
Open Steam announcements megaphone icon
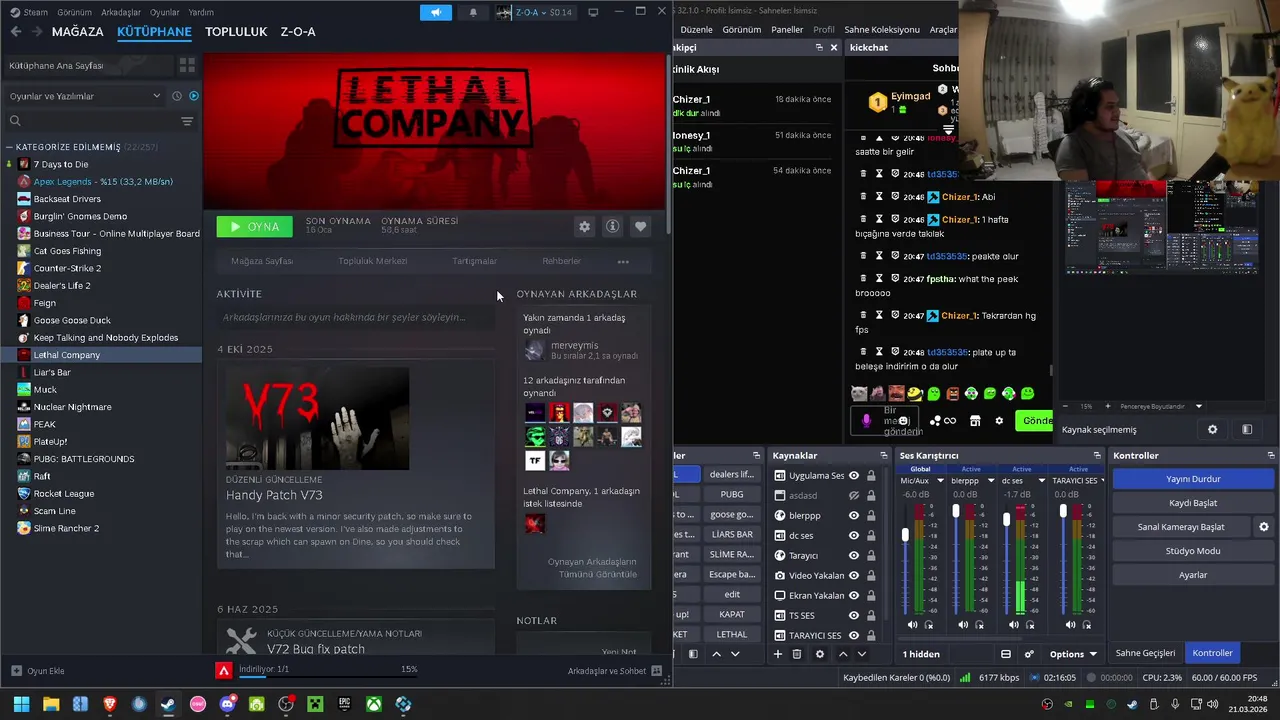point(435,12)
